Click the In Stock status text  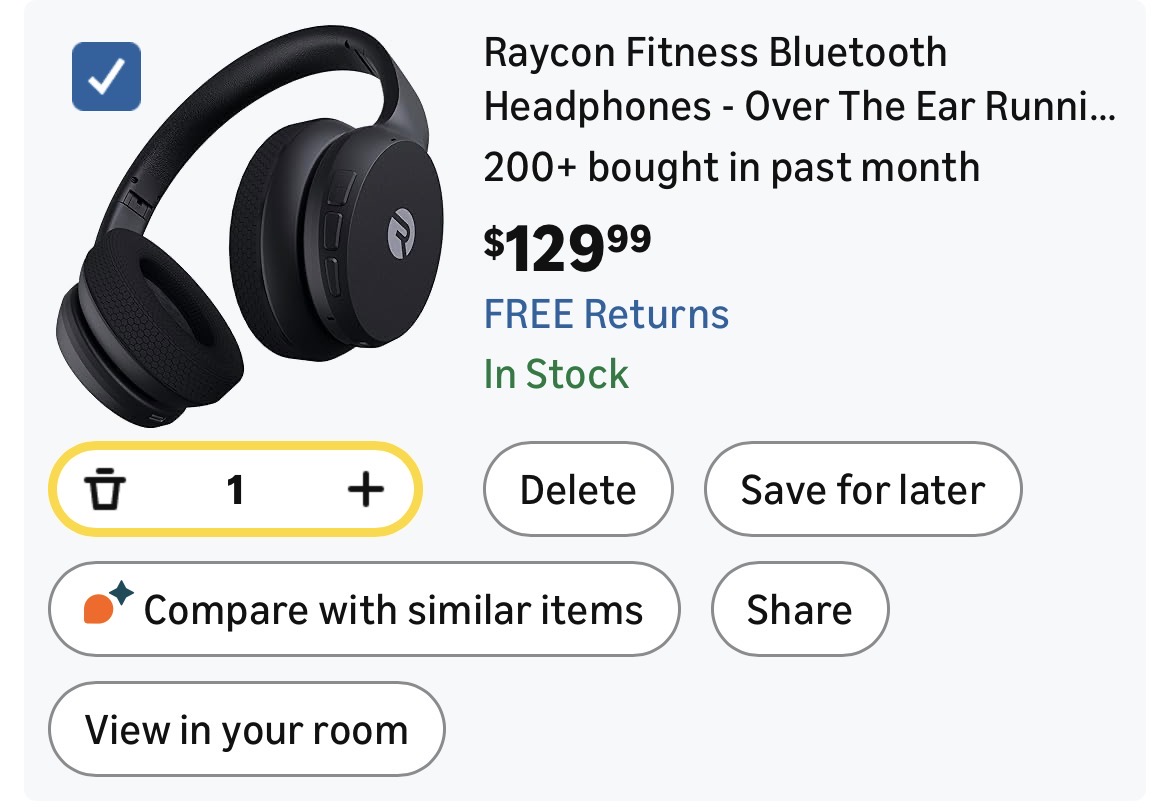[x=556, y=374]
